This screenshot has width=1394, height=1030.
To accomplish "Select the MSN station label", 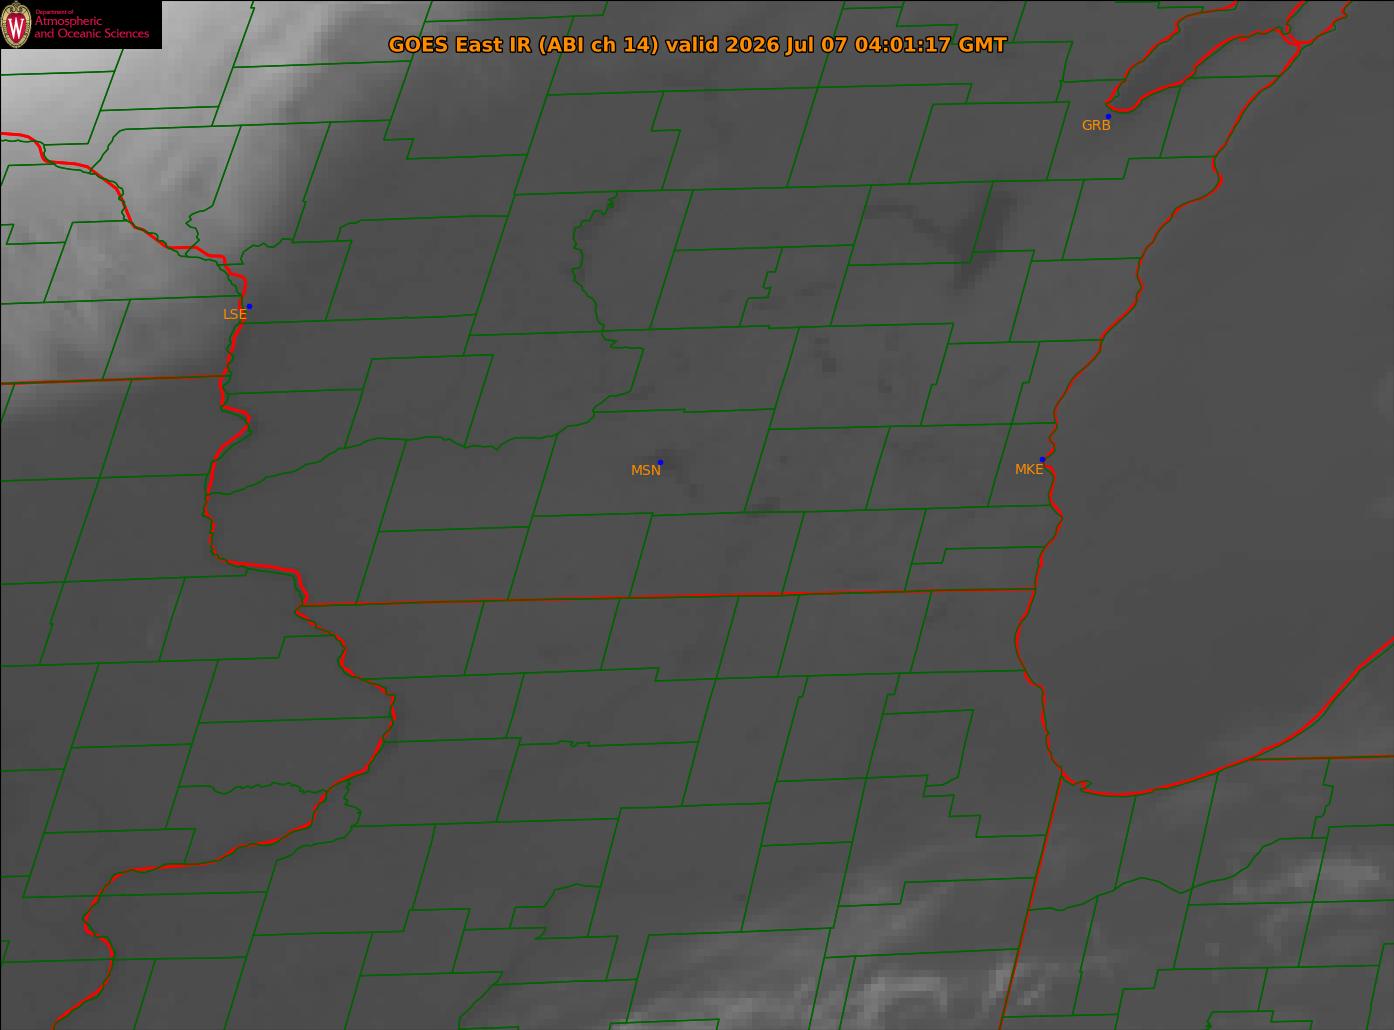I will 645,470.
